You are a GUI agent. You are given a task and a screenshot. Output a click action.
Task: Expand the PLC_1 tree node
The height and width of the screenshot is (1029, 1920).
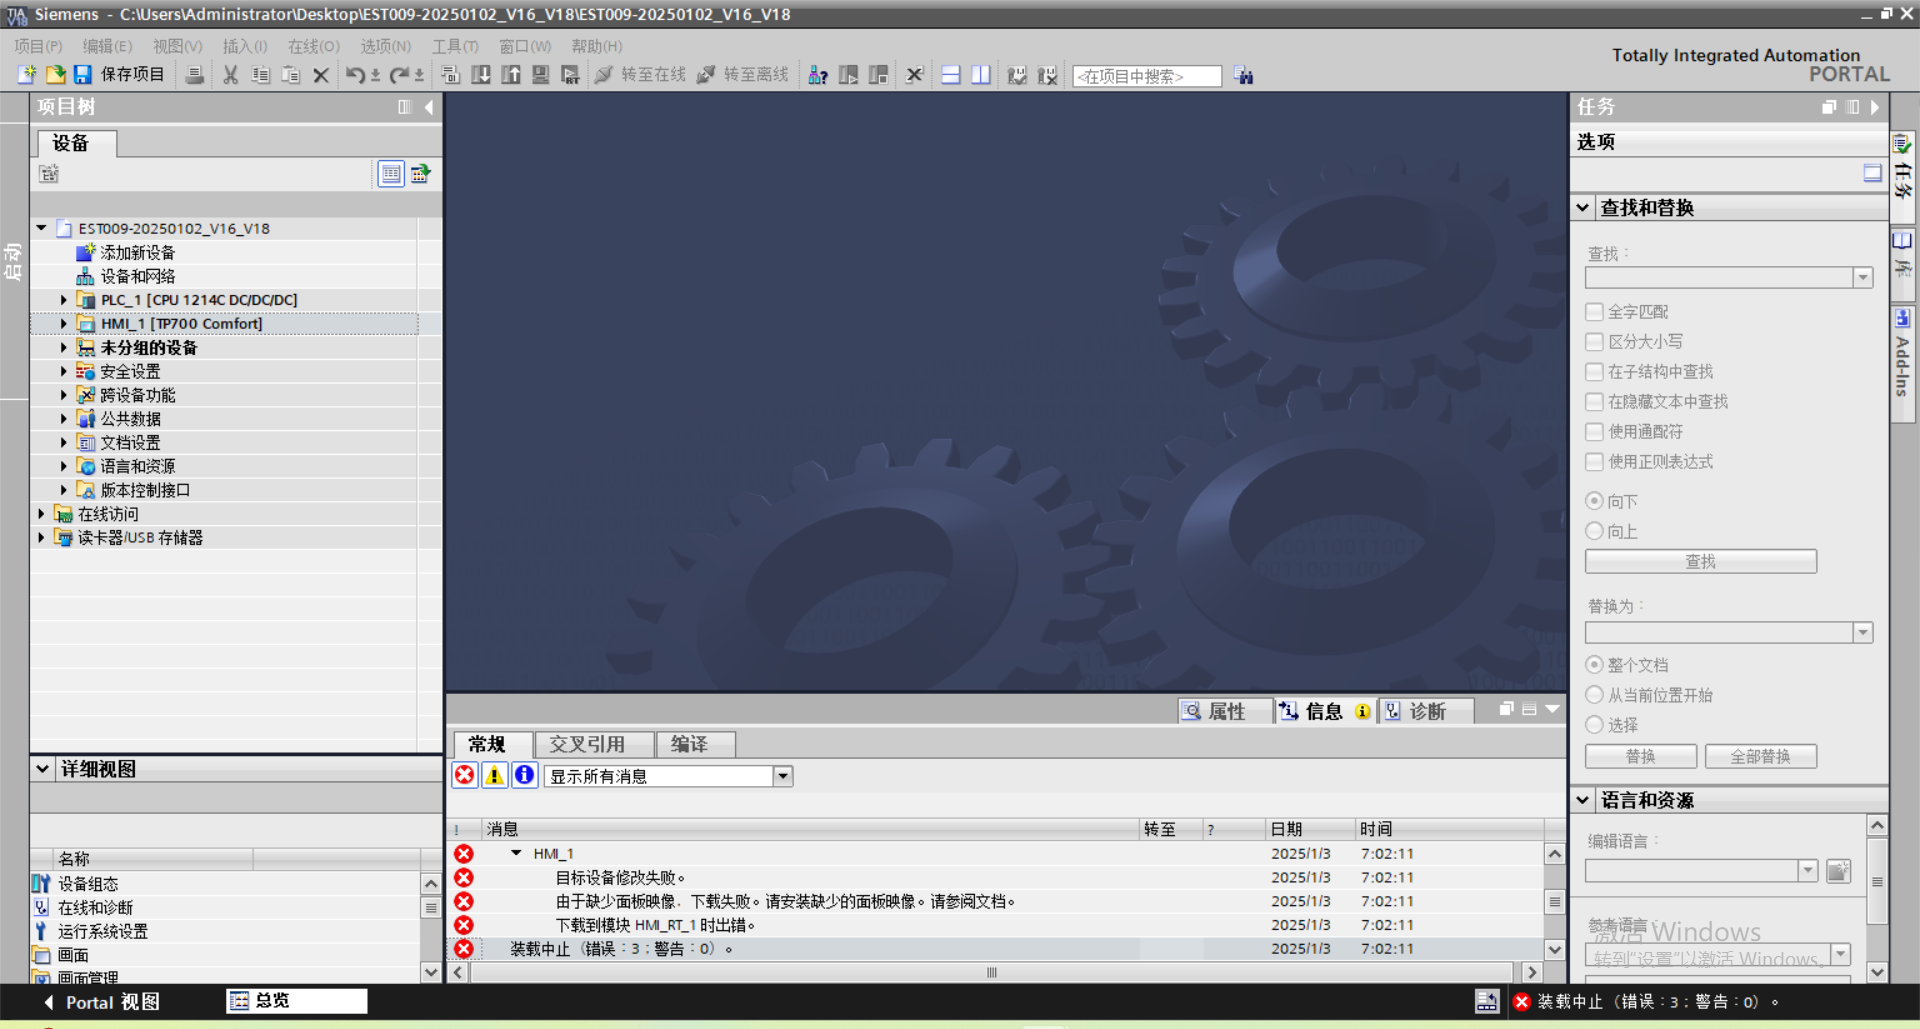(64, 300)
